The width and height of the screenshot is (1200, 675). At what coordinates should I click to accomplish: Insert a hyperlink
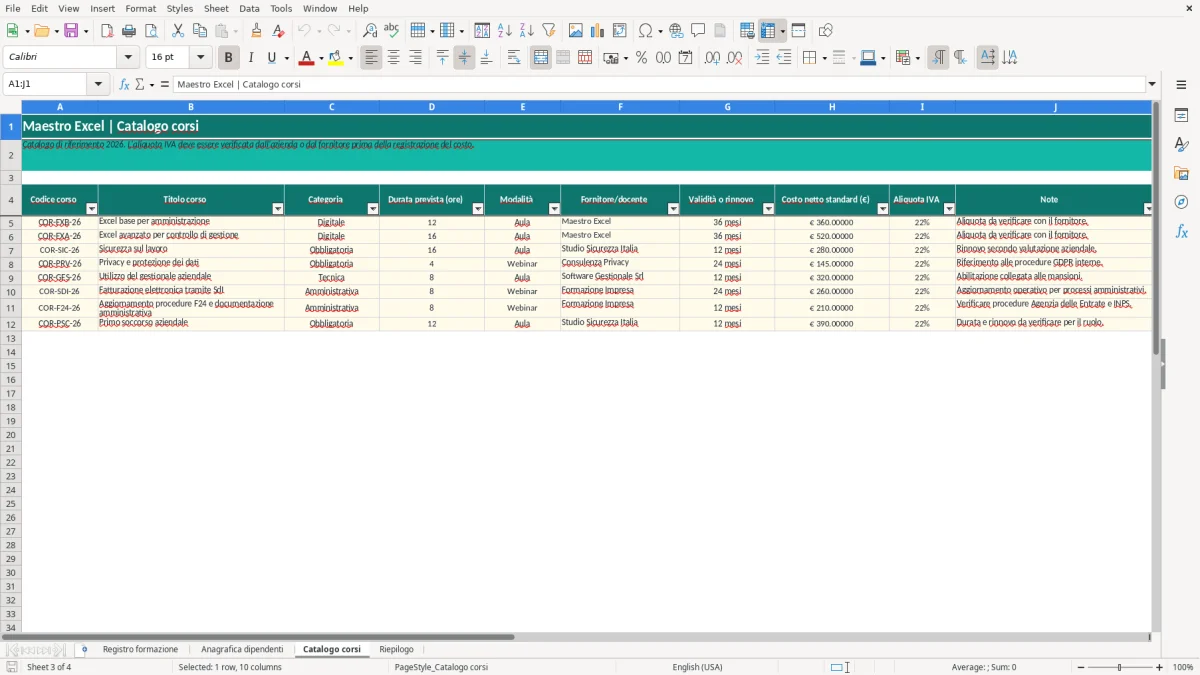pos(677,31)
